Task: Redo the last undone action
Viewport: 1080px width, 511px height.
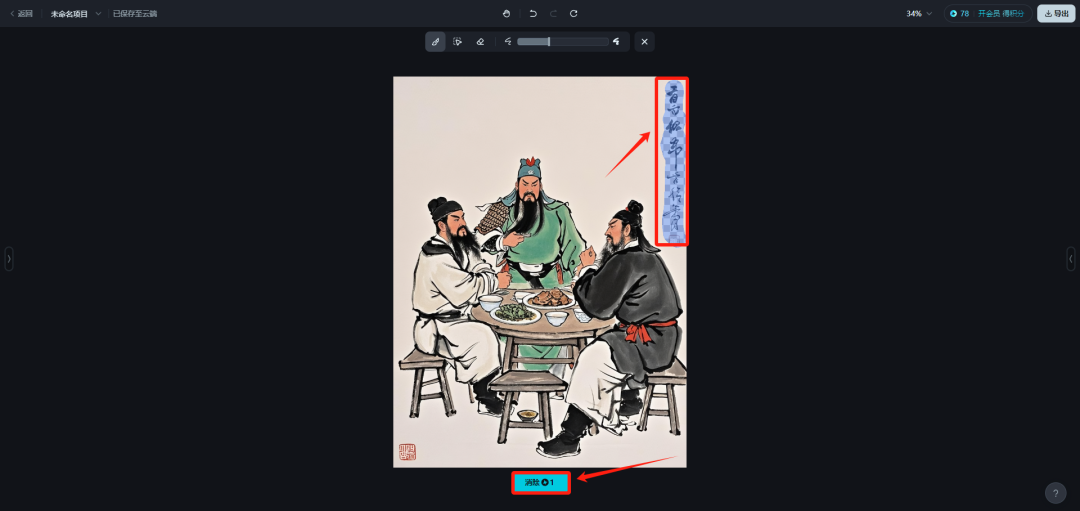Action: point(553,13)
